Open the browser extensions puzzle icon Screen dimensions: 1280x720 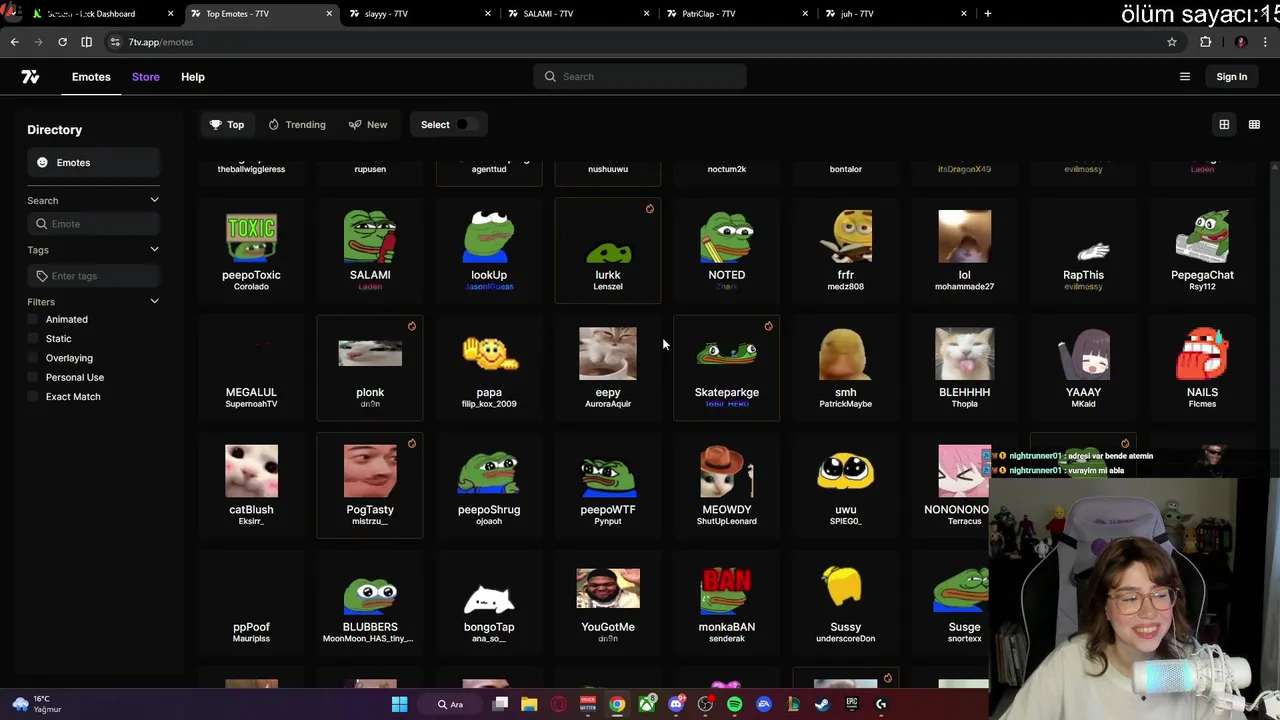[x=1206, y=42]
